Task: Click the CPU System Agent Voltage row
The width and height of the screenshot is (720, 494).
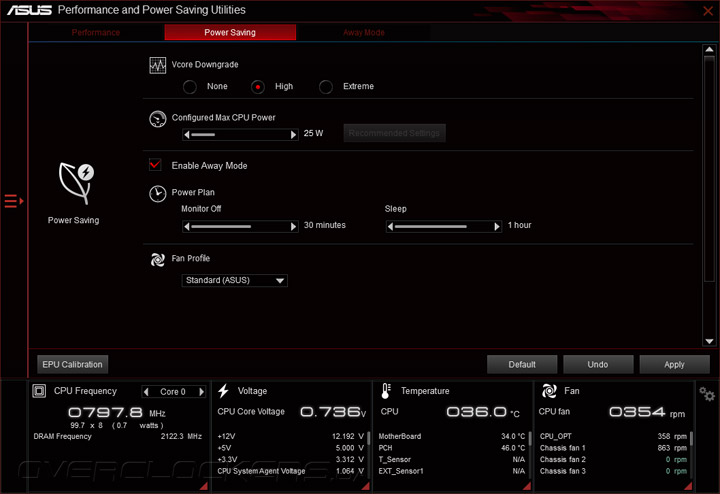Action: coord(291,471)
